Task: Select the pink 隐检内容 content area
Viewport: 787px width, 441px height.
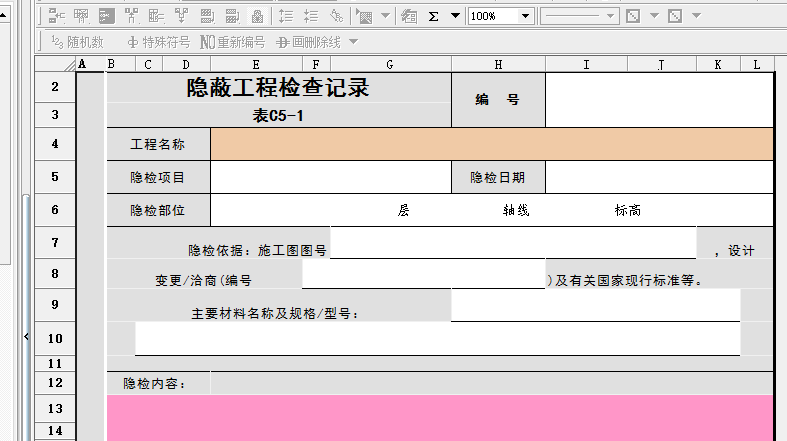Action: [439, 417]
